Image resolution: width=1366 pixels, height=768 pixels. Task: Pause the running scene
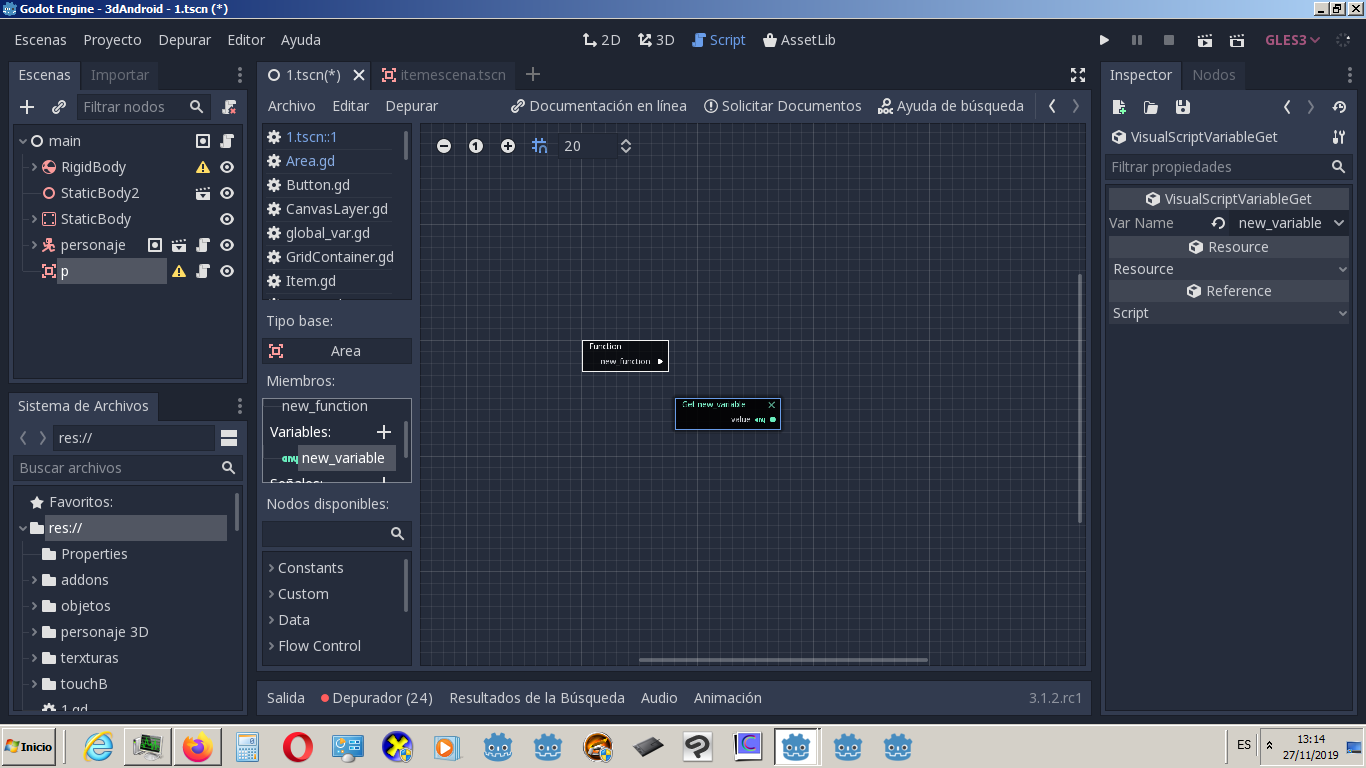1137,40
